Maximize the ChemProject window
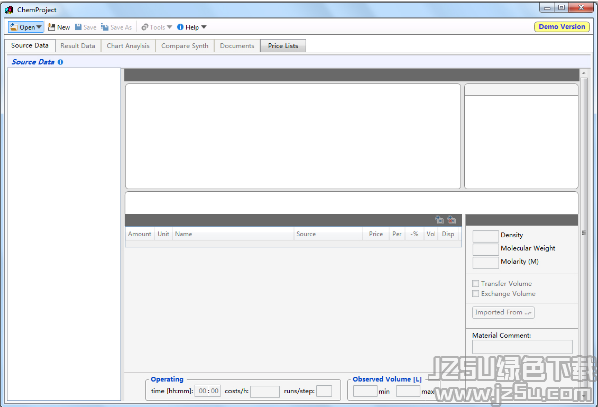The image size is (598, 407). click(561, 8)
